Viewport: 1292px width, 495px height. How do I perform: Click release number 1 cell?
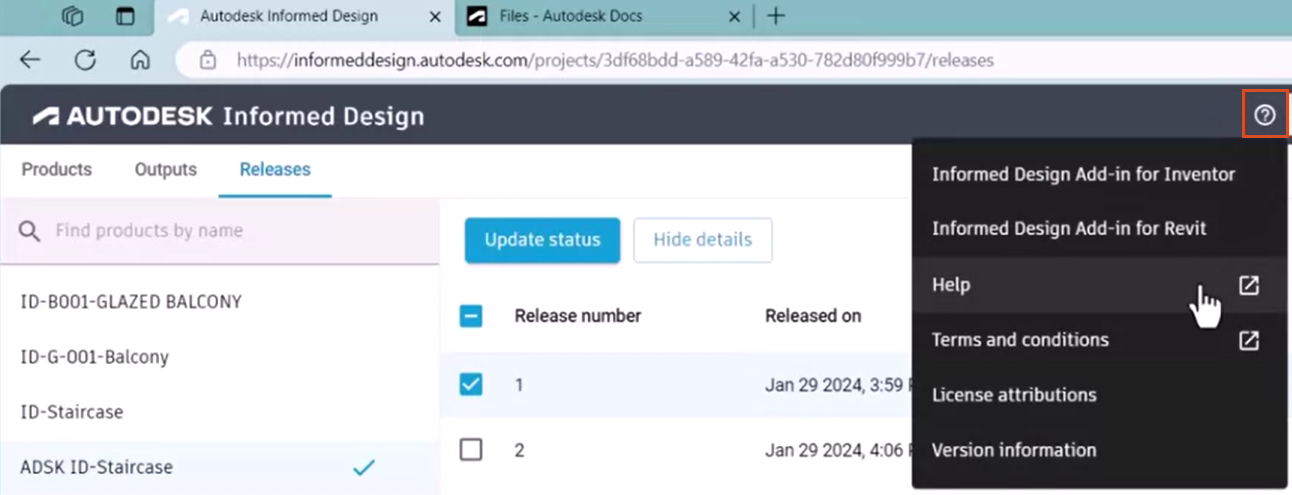click(x=519, y=384)
